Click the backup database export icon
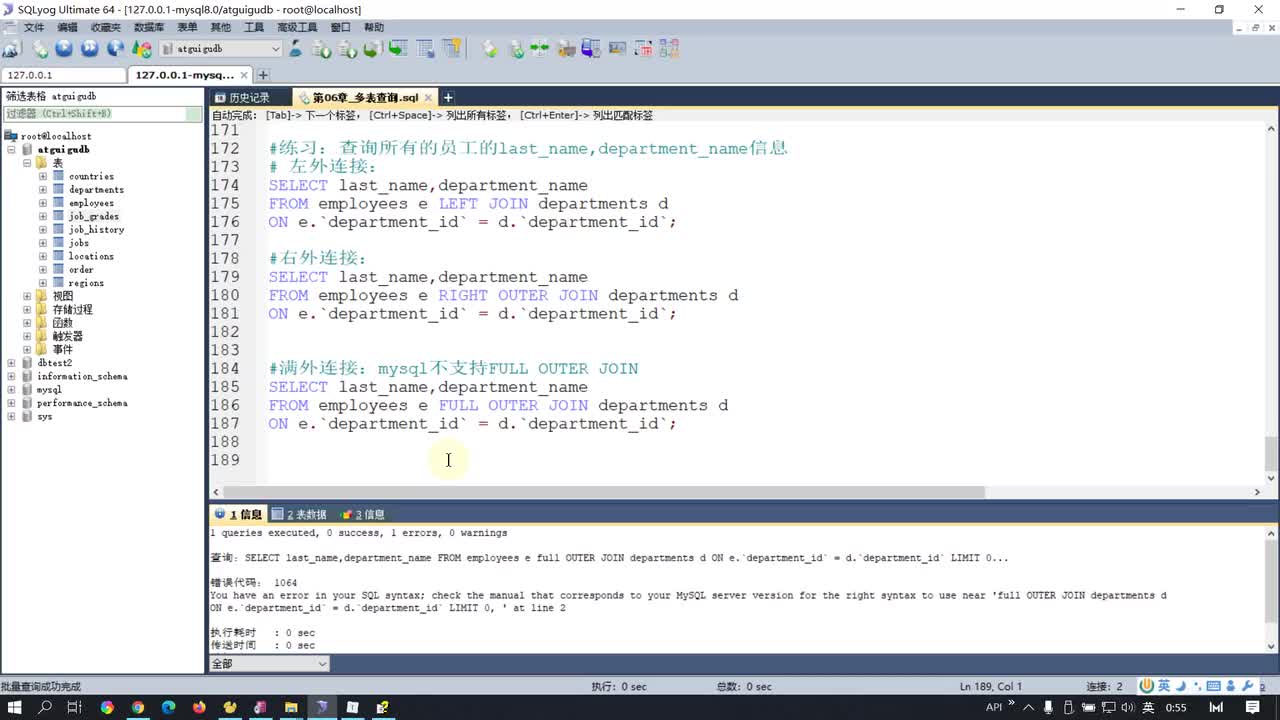 pyautogui.click(x=347, y=48)
